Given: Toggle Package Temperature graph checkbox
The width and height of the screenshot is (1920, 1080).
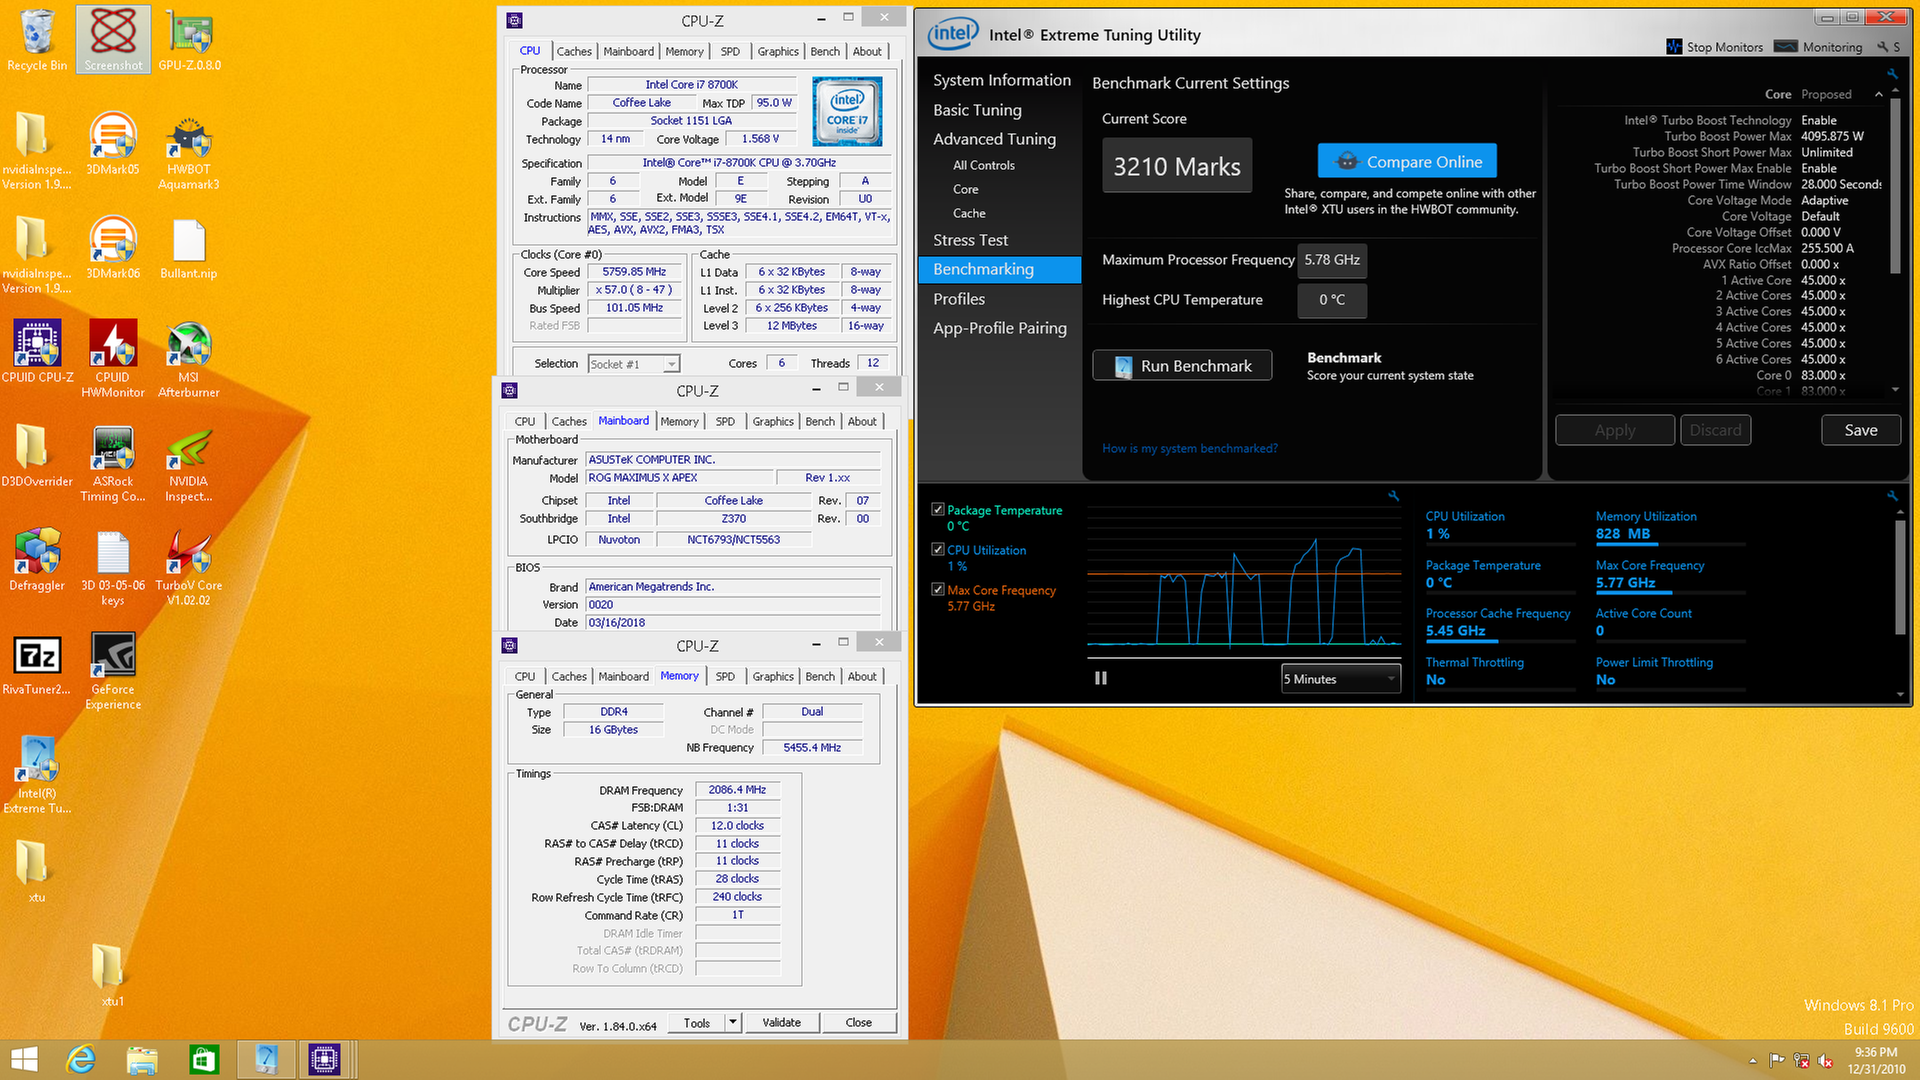Looking at the screenshot, I should pos(938,510).
